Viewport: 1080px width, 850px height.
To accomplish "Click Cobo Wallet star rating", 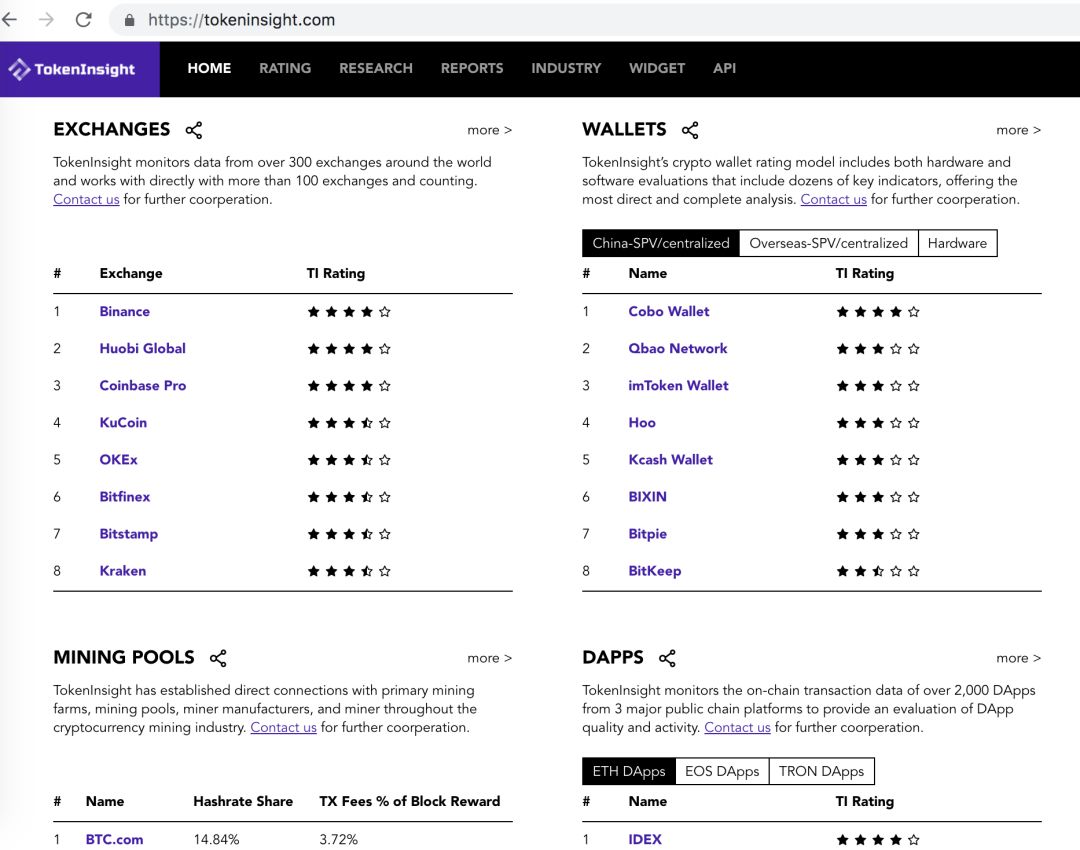I will (x=878, y=312).
